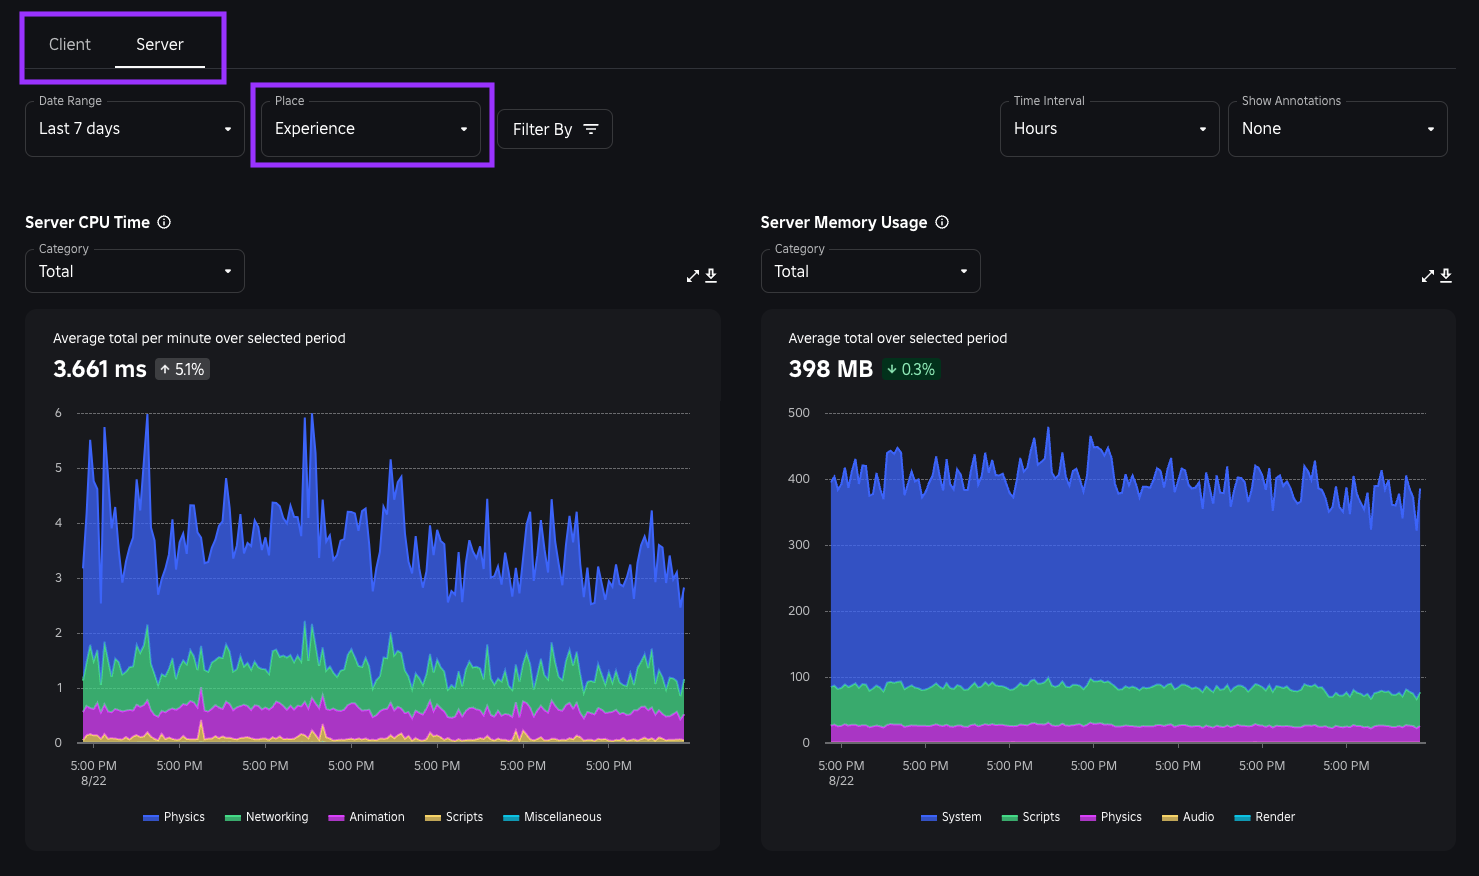The height and width of the screenshot is (876, 1479).
Task: Toggle Physics series in CPU Time legend
Action: 174,817
